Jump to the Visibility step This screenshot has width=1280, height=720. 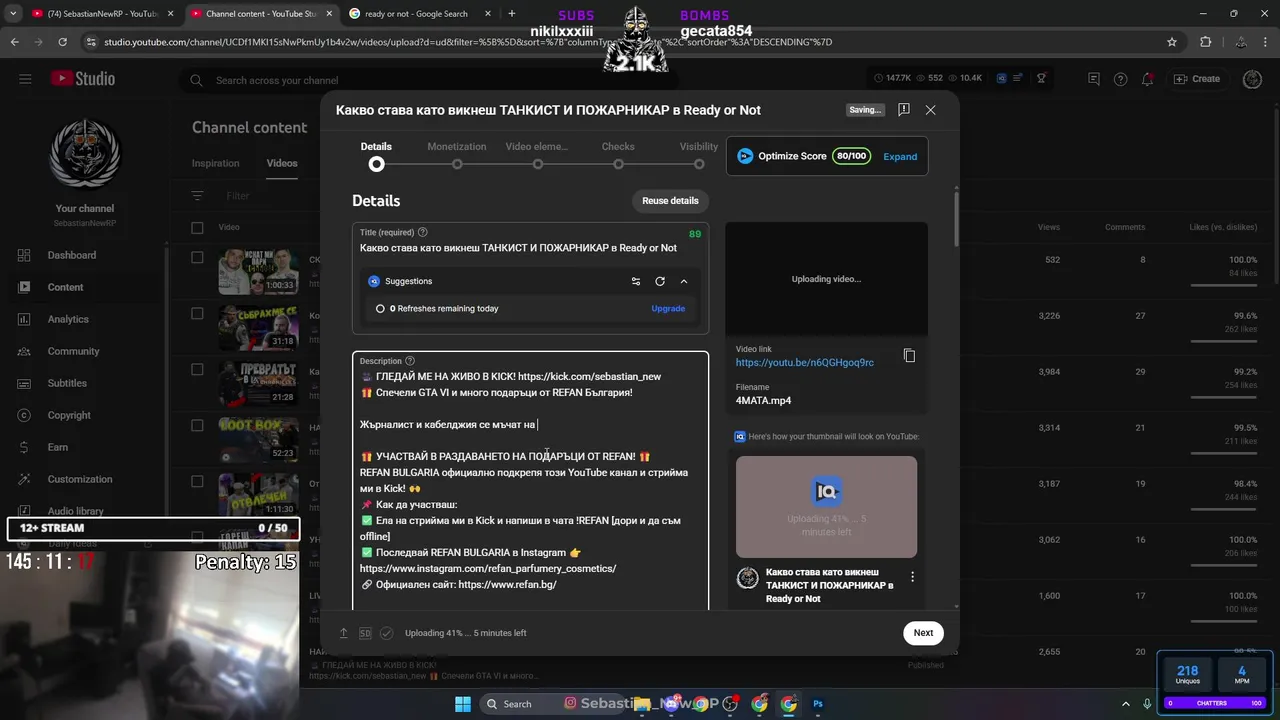699,155
